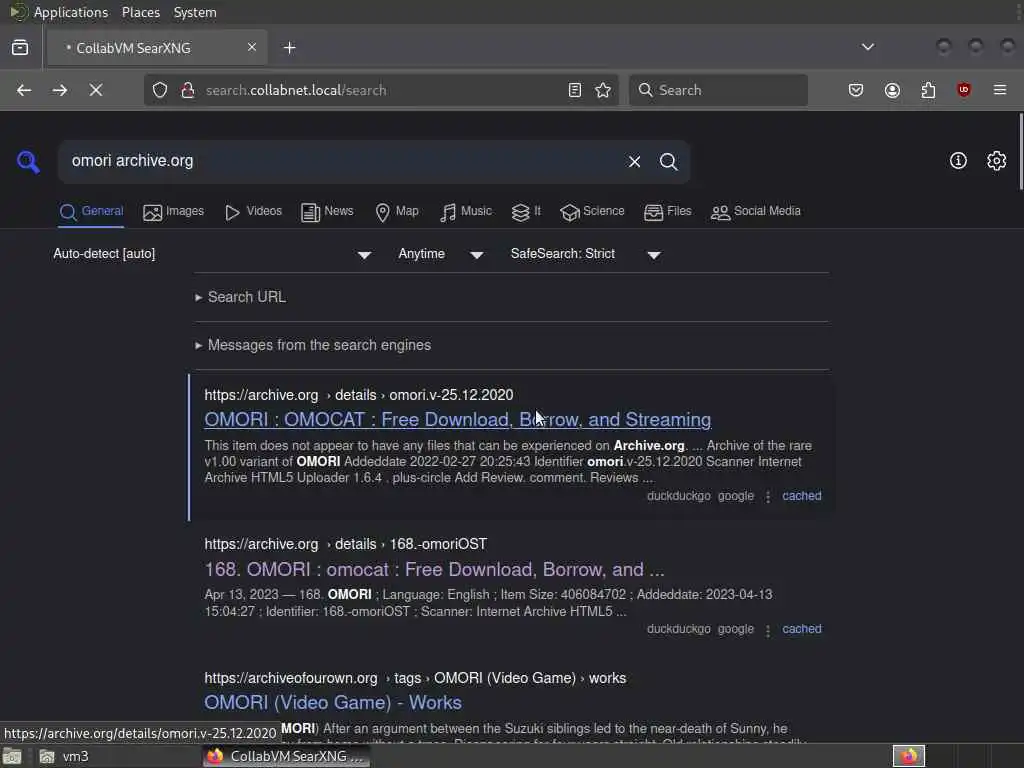Switch to Files category
This screenshot has width=1024, height=768.
pyautogui.click(x=667, y=212)
